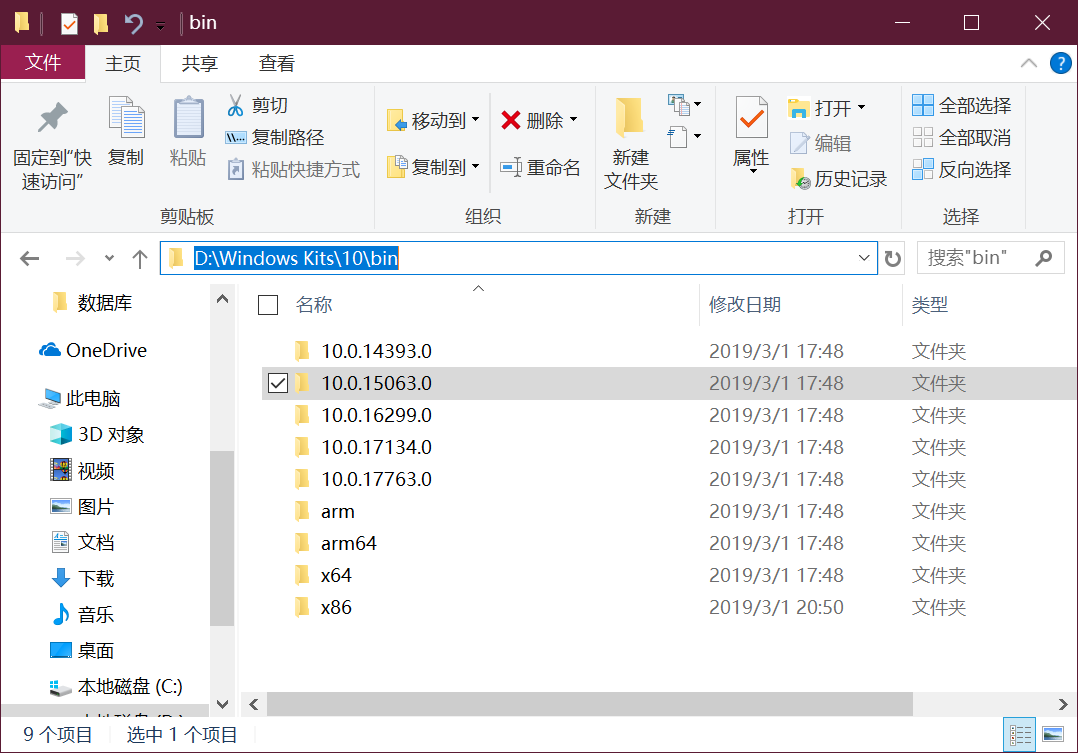
Task: Click the Edit command in ribbon
Action: tap(820, 143)
